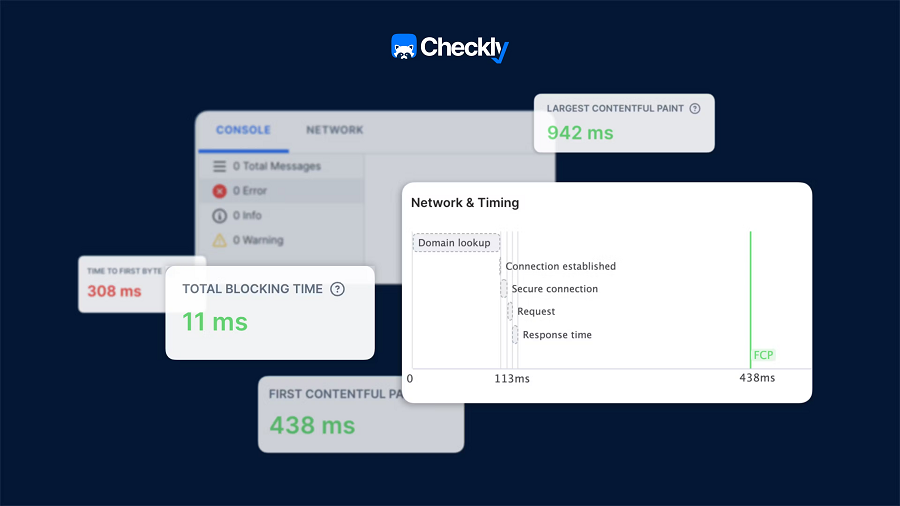The image size is (900, 506).
Task: Click the Response time label
Action: [557, 335]
